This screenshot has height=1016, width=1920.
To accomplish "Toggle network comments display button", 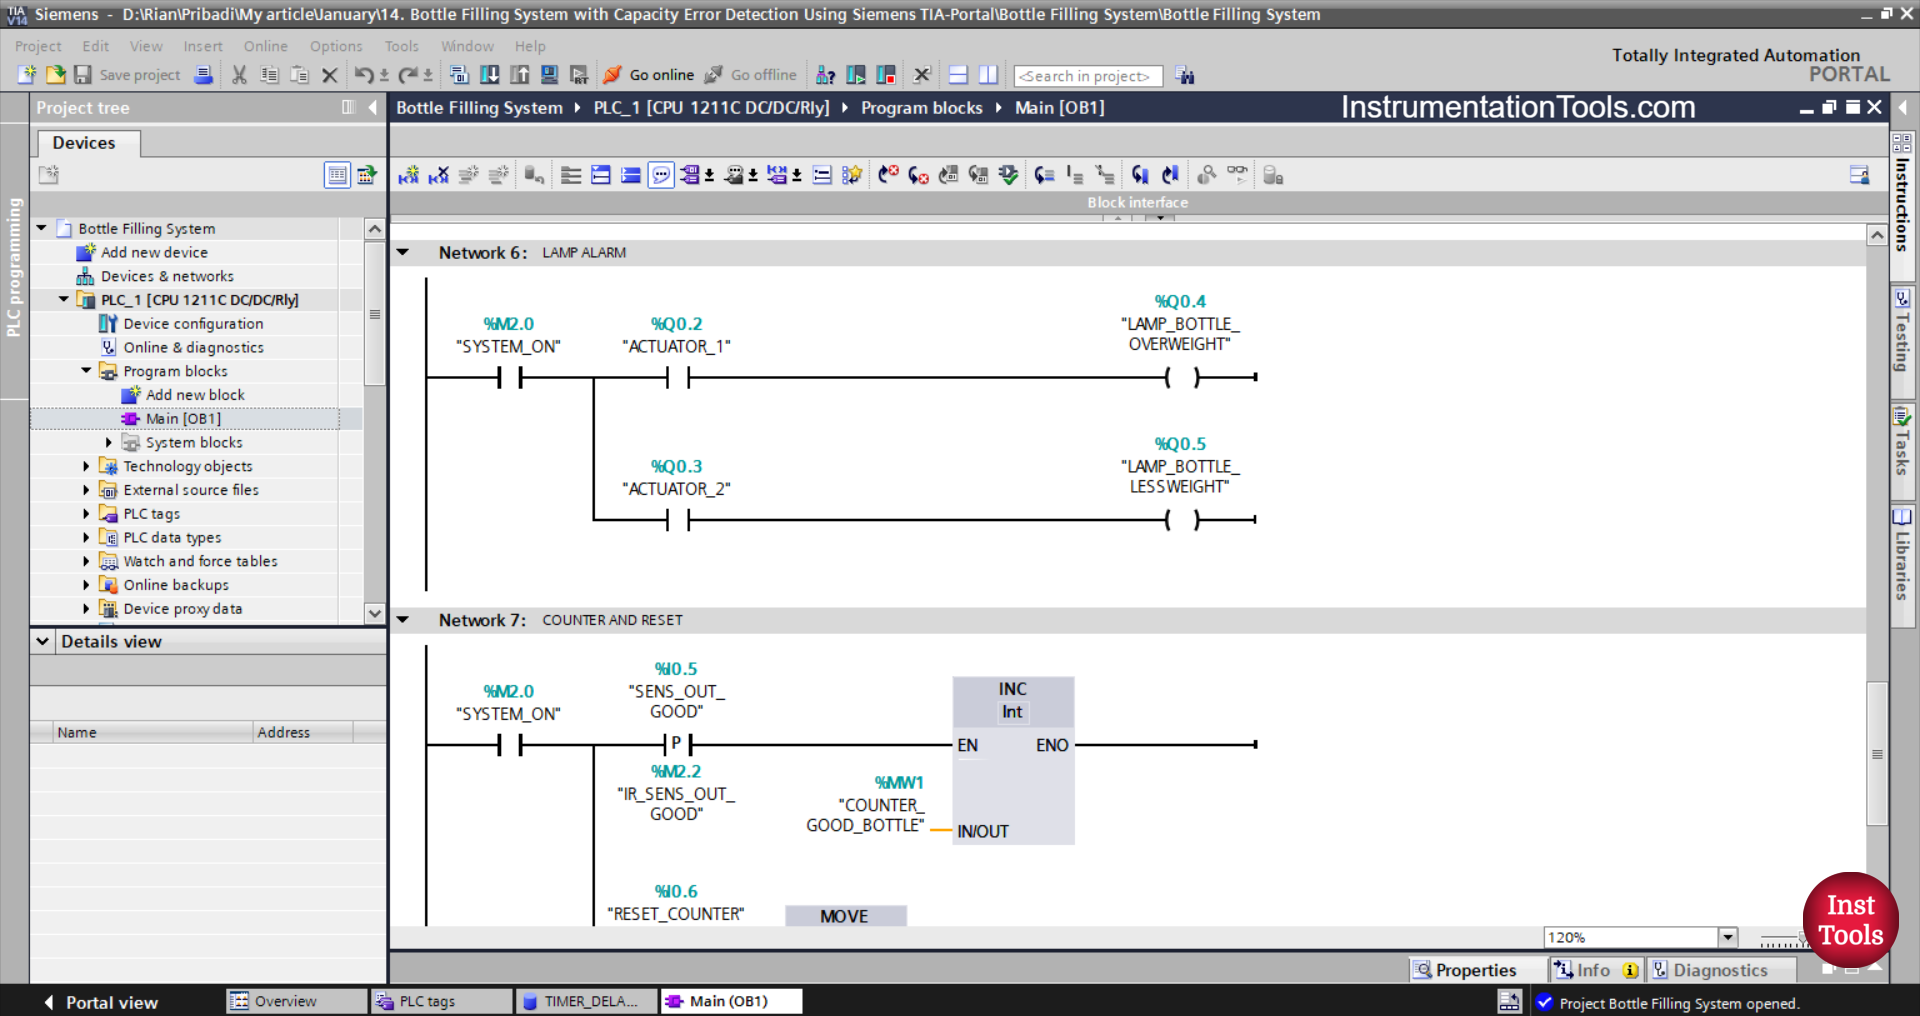I will click(x=661, y=176).
